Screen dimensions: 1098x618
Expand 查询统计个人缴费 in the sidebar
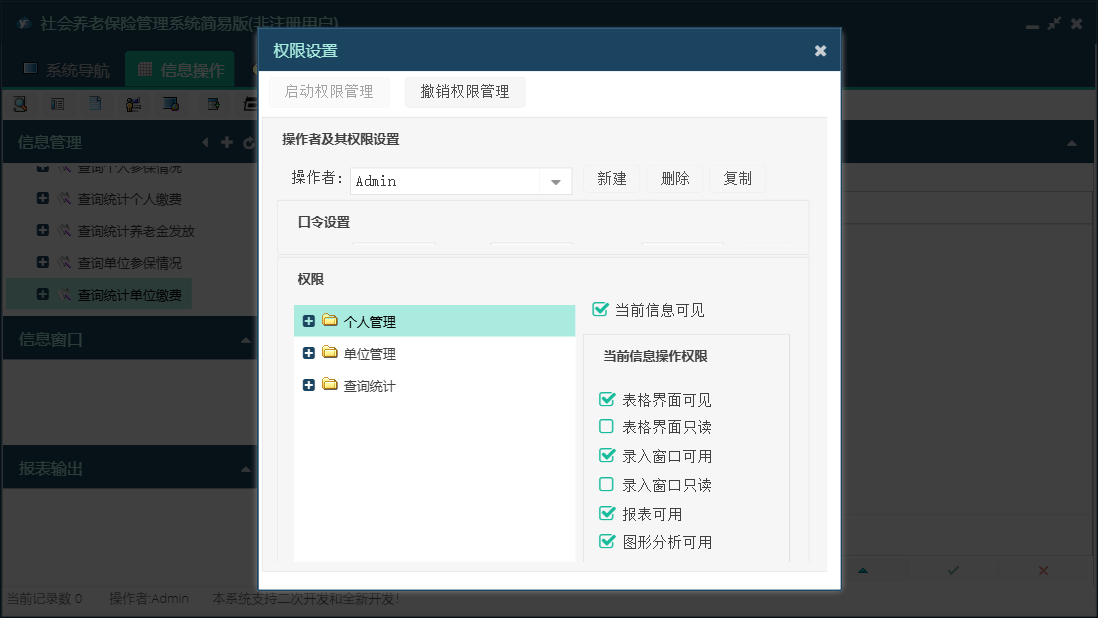coord(43,199)
